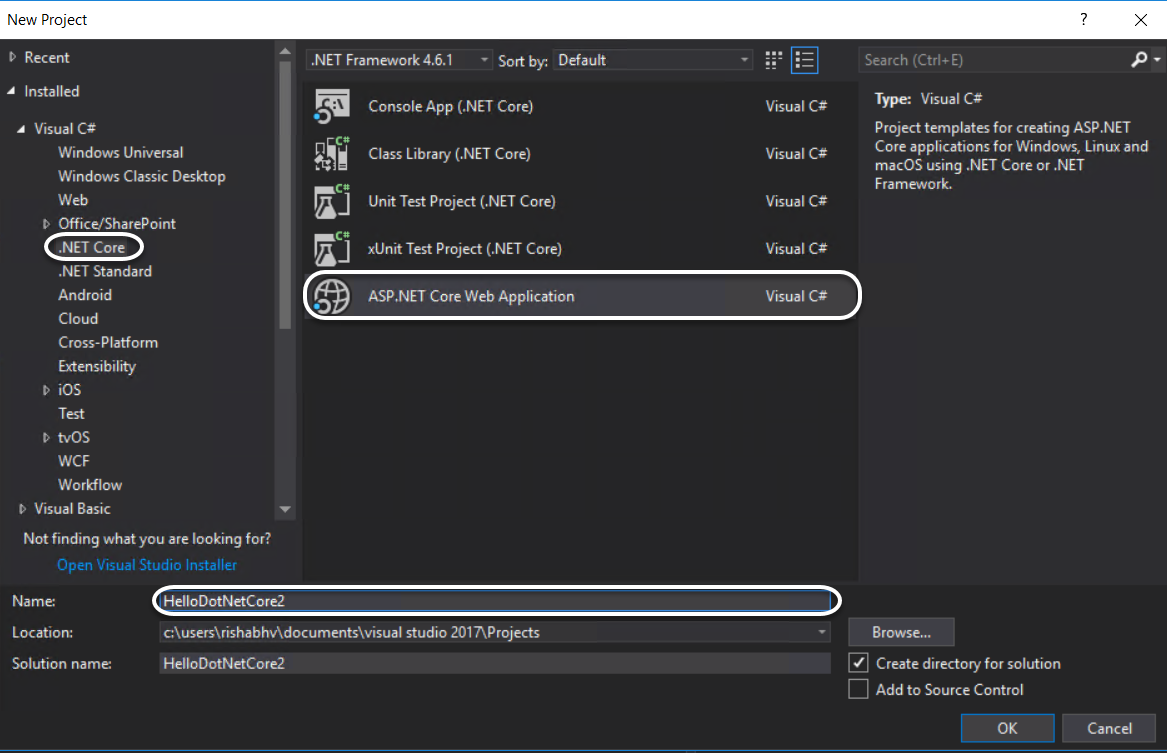Click the search magnifier icon
The height and width of the screenshot is (753, 1167).
(1139, 60)
